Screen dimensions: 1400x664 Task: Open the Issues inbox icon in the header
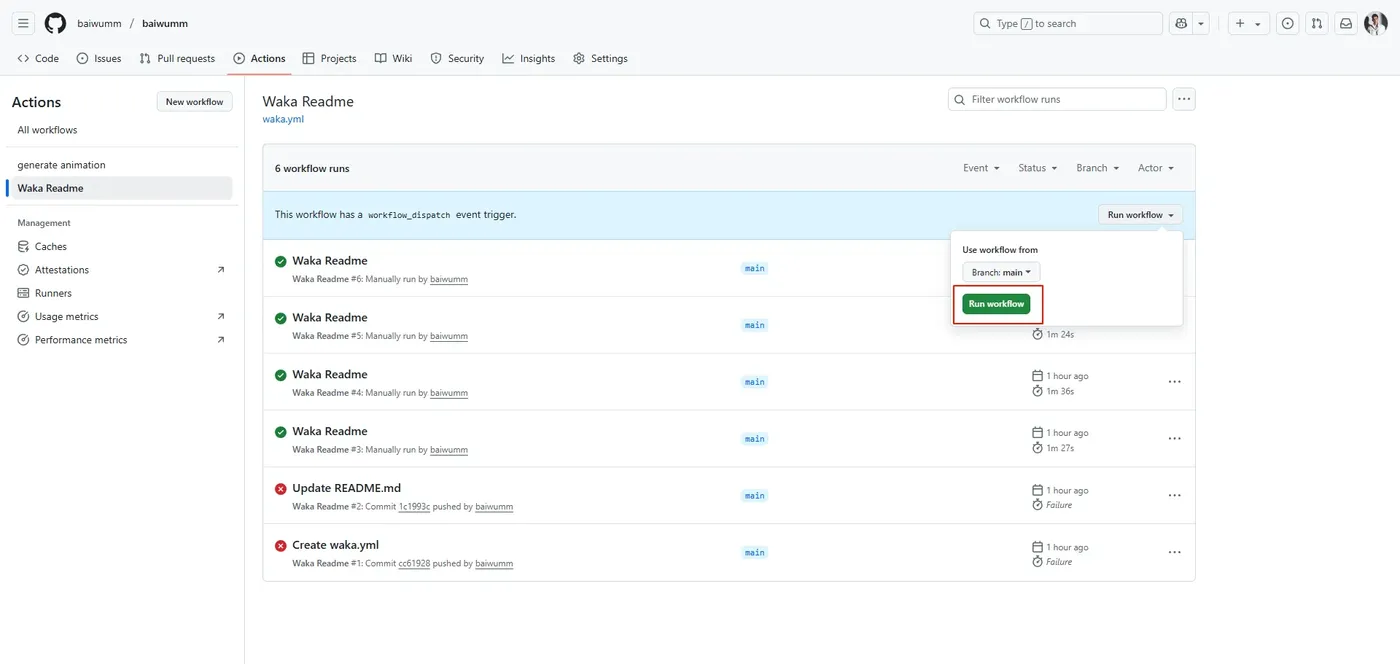[1288, 23]
